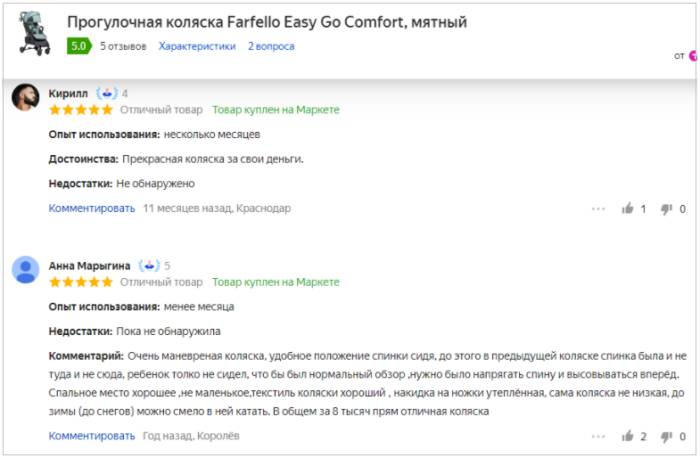Switch to the Характеристики tab
Viewport: 700px width, 458px height.
(x=197, y=46)
